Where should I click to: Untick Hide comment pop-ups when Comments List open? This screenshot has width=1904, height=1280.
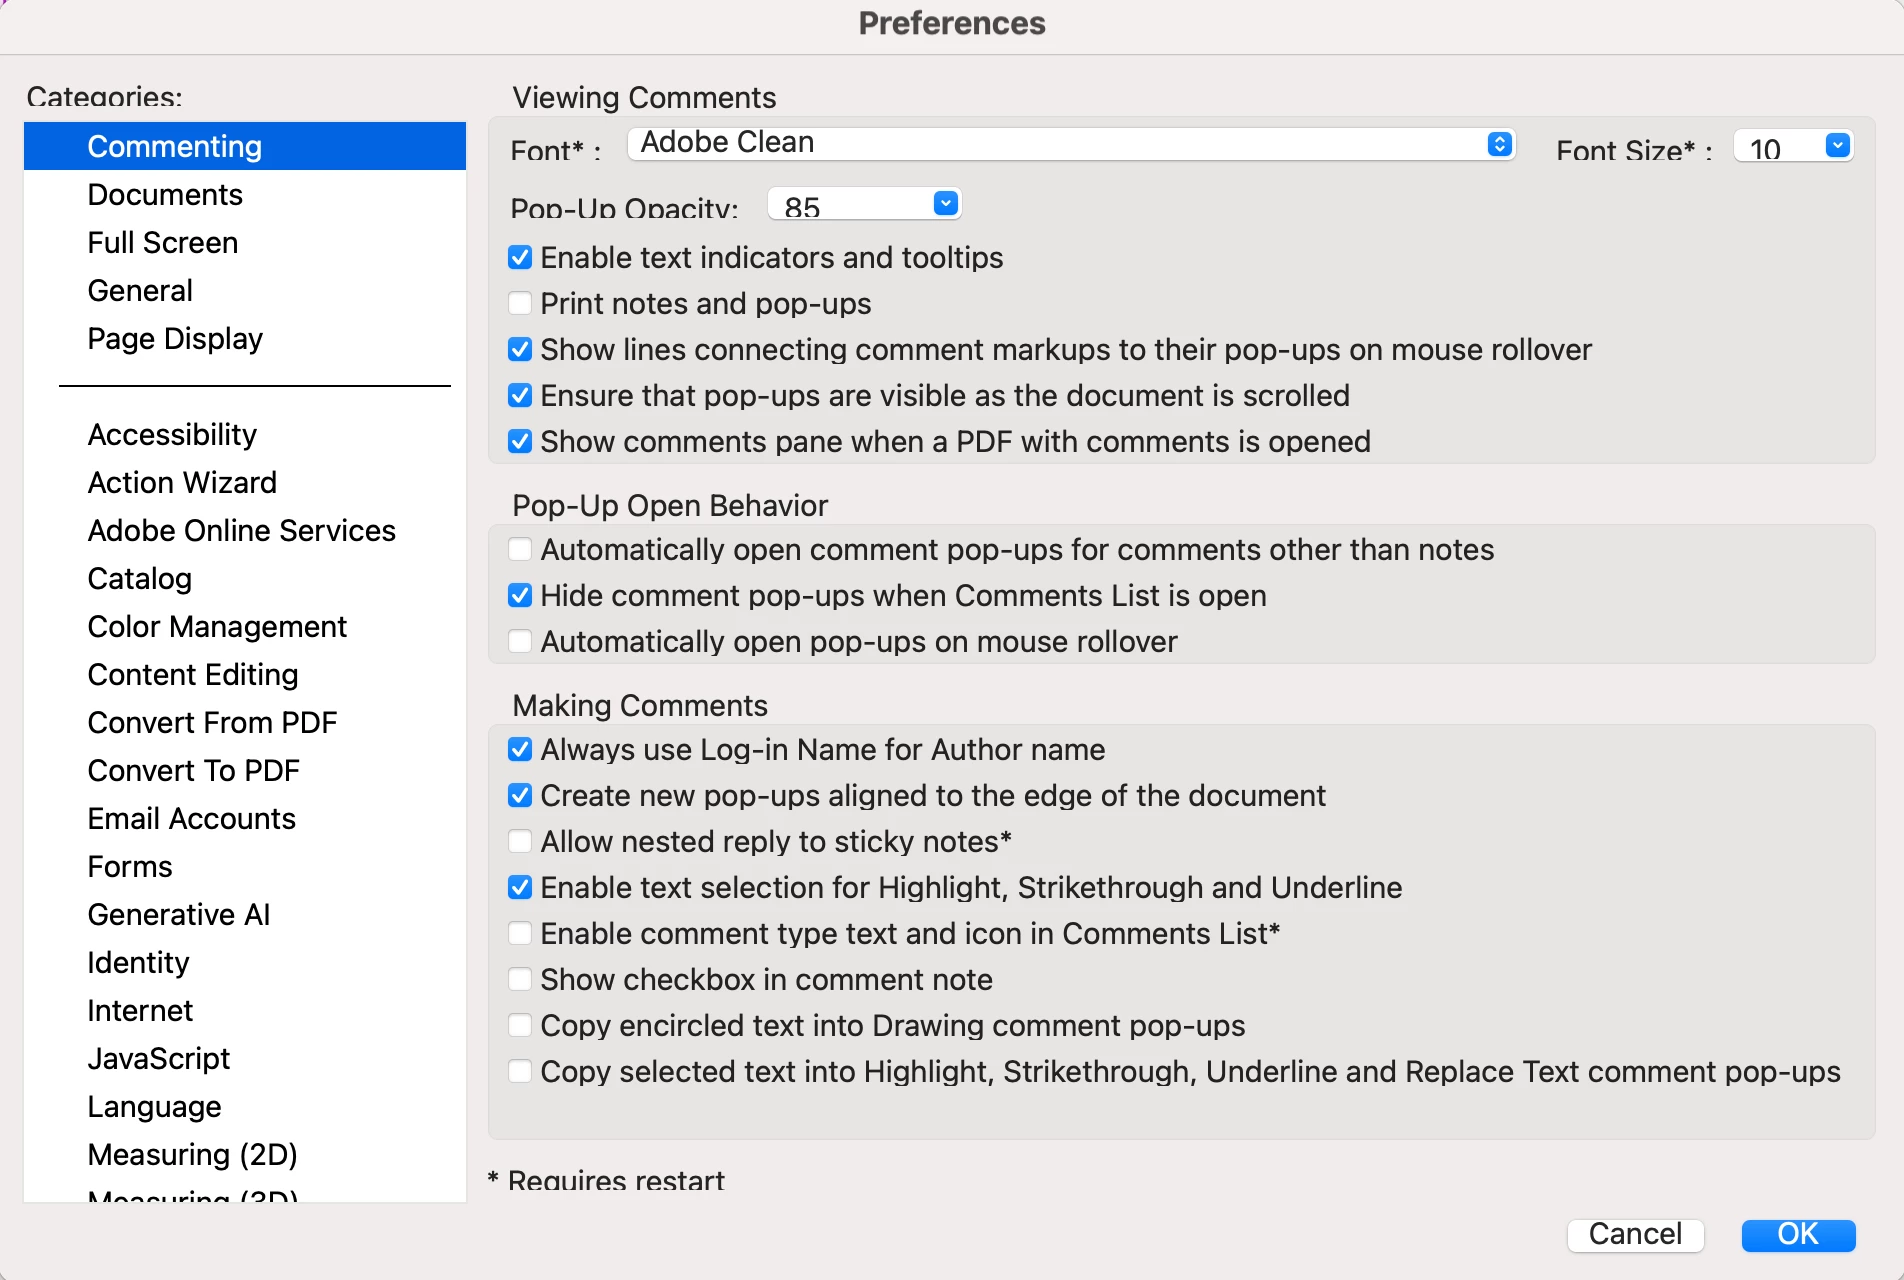tap(520, 596)
